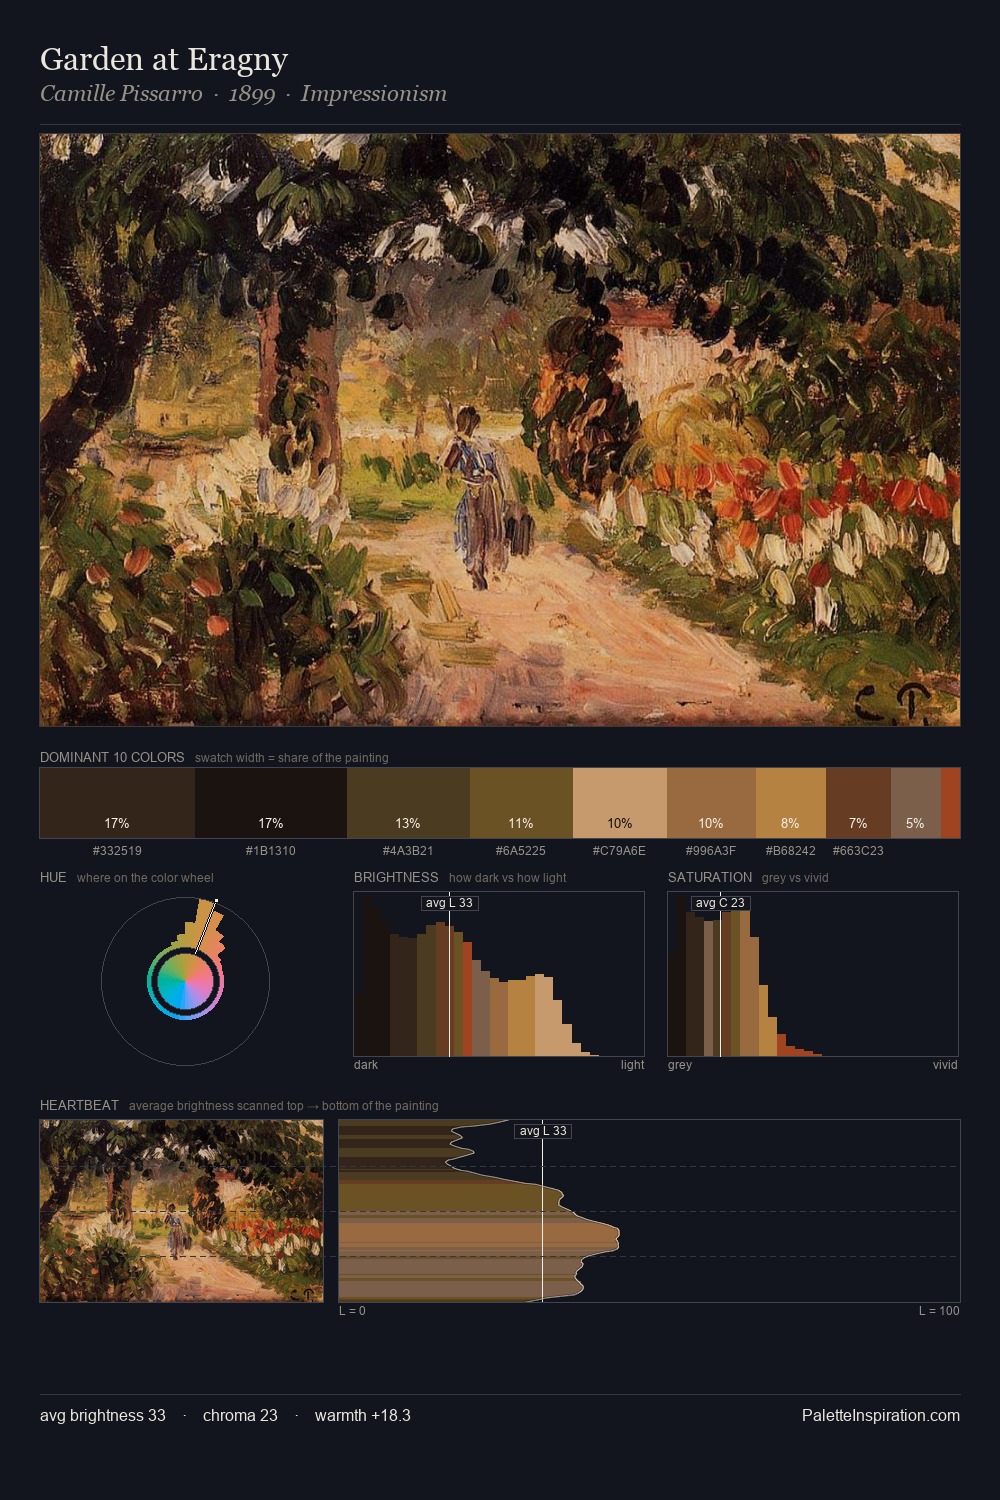The height and width of the screenshot is (1500, 1000).
Task: Click the Garden at Eragny title
Action: 164,60
